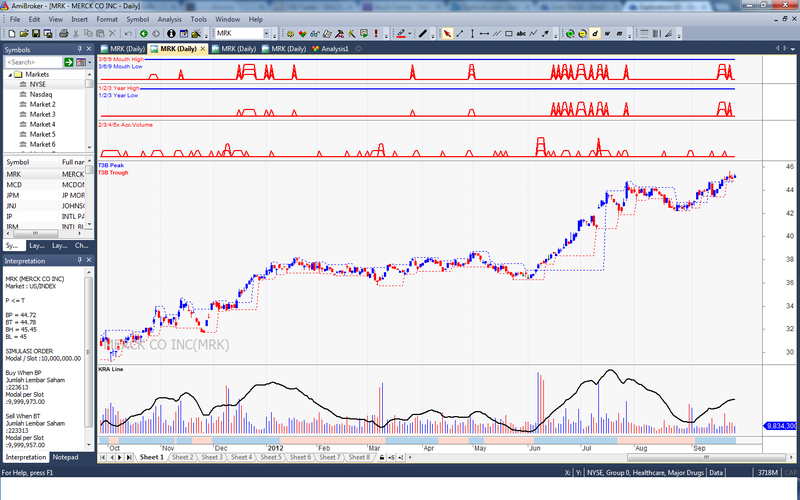Select the JPM symbol row
The height and width of the screenshot is (500, 800).
(x=45, y=195)
